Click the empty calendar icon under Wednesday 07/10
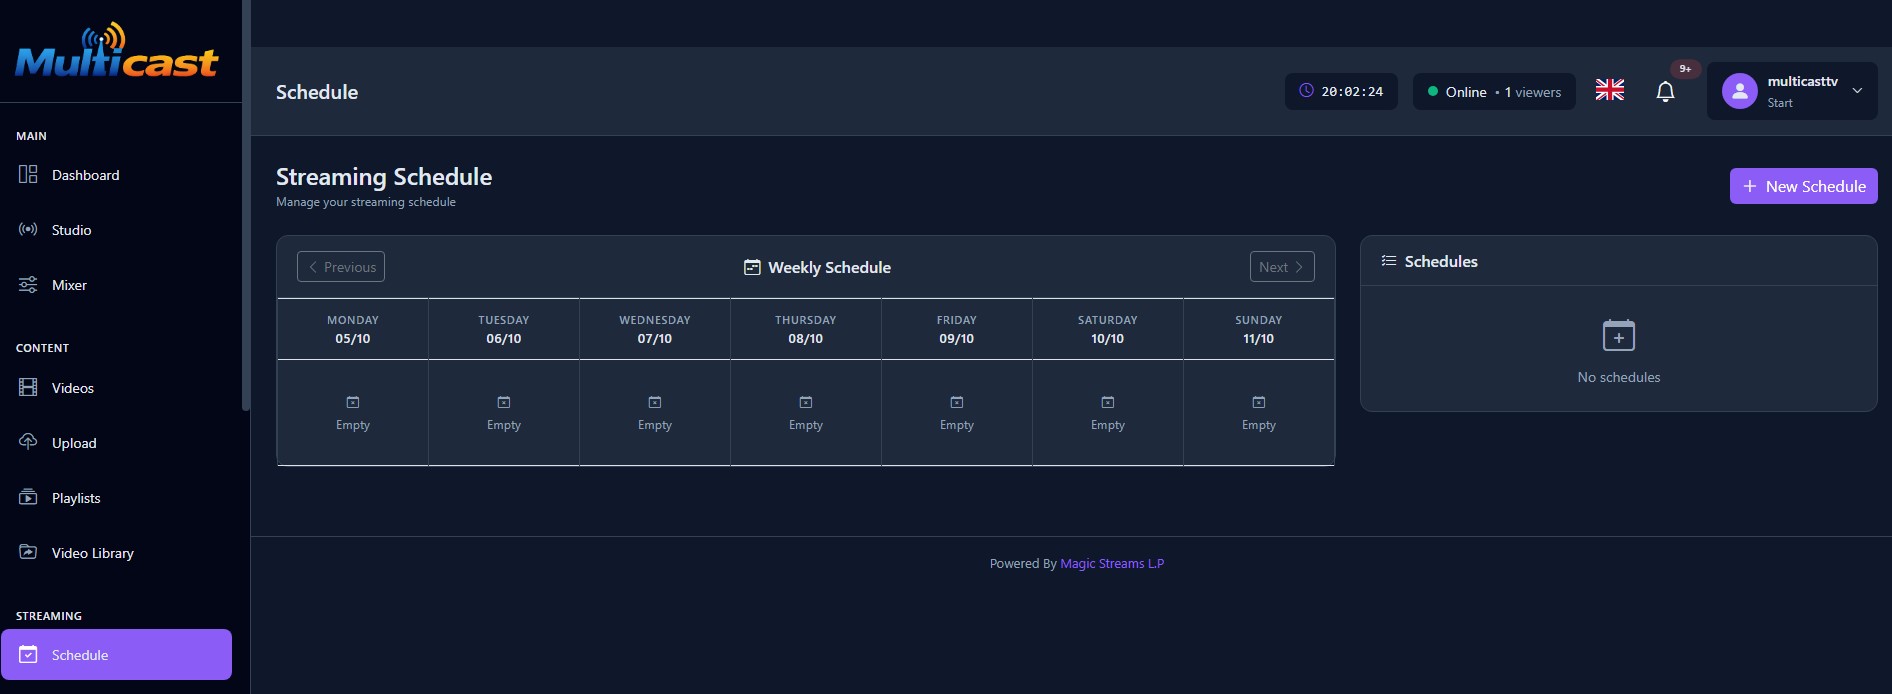This screenshot has width=1892, height=694. 655,402
